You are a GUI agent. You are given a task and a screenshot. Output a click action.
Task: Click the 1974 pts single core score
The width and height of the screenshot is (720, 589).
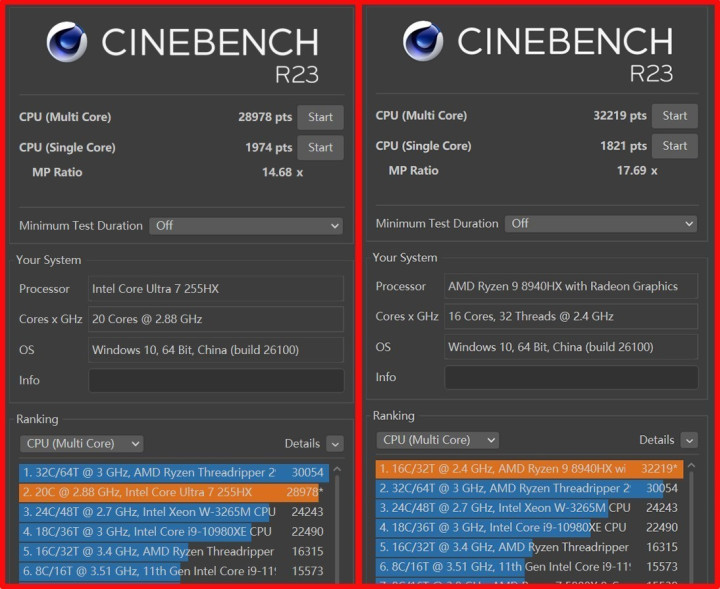pos(269,147)
